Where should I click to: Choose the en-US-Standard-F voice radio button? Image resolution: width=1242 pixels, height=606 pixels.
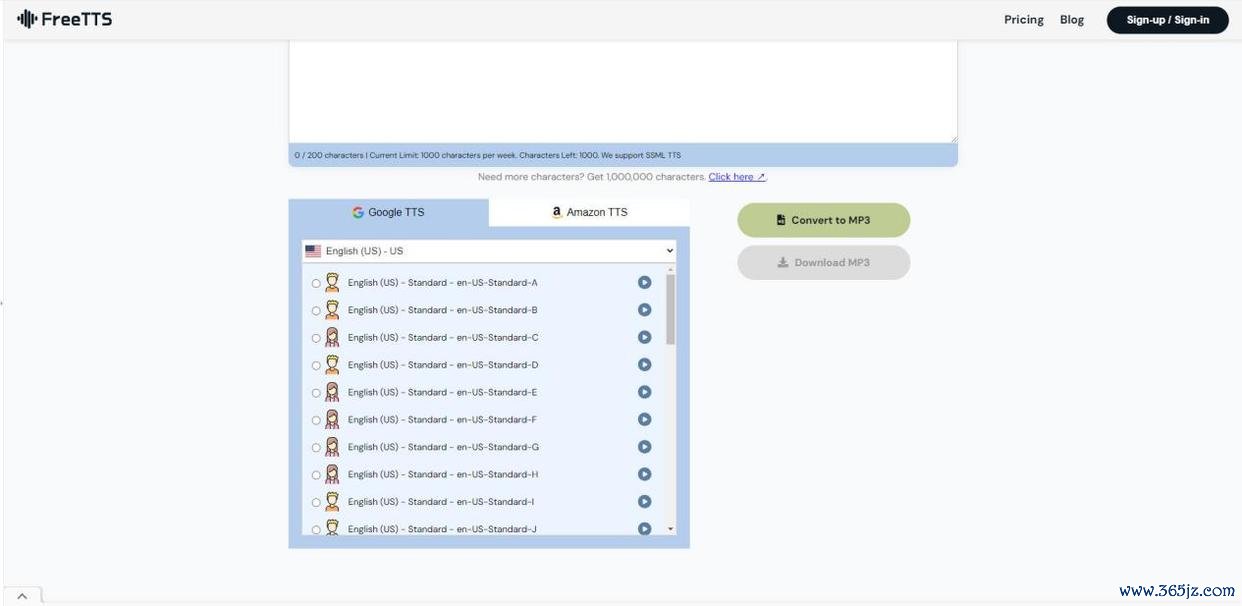(316, 421)
